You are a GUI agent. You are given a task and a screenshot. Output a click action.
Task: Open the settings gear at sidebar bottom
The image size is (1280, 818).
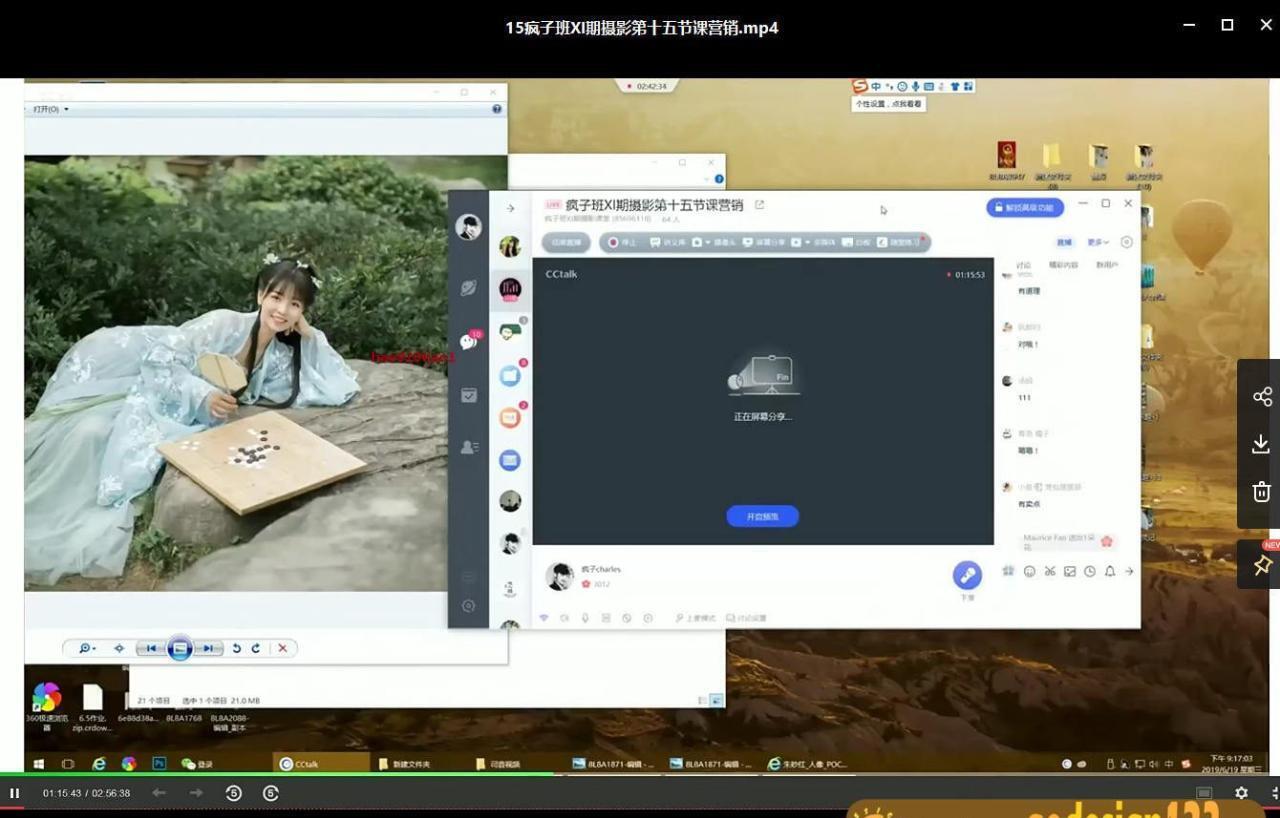point(467,605)
